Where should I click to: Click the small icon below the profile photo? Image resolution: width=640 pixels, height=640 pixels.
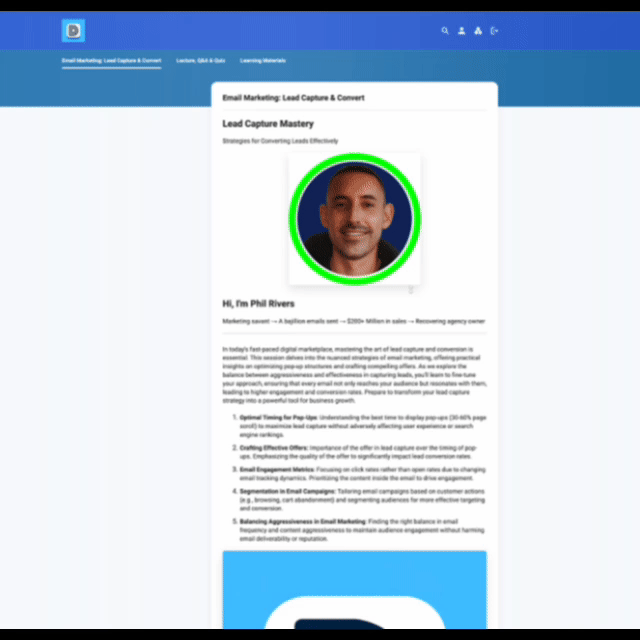(410, 290)
